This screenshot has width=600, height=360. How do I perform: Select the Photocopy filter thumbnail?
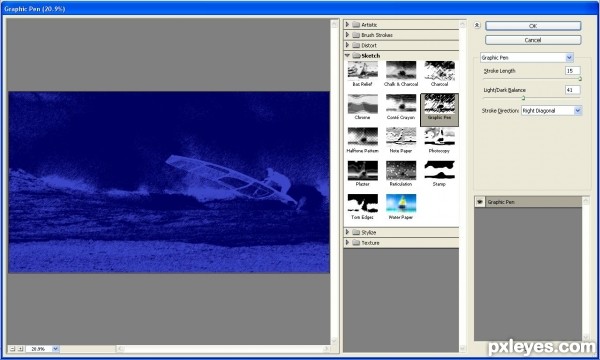tap(439, 137)
